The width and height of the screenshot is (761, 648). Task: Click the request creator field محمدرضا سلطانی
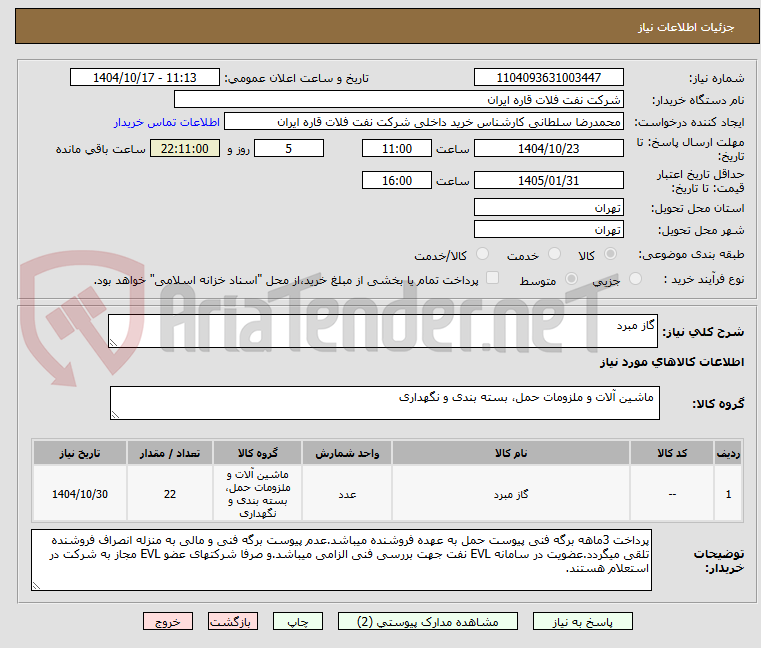tap(423, 122)
